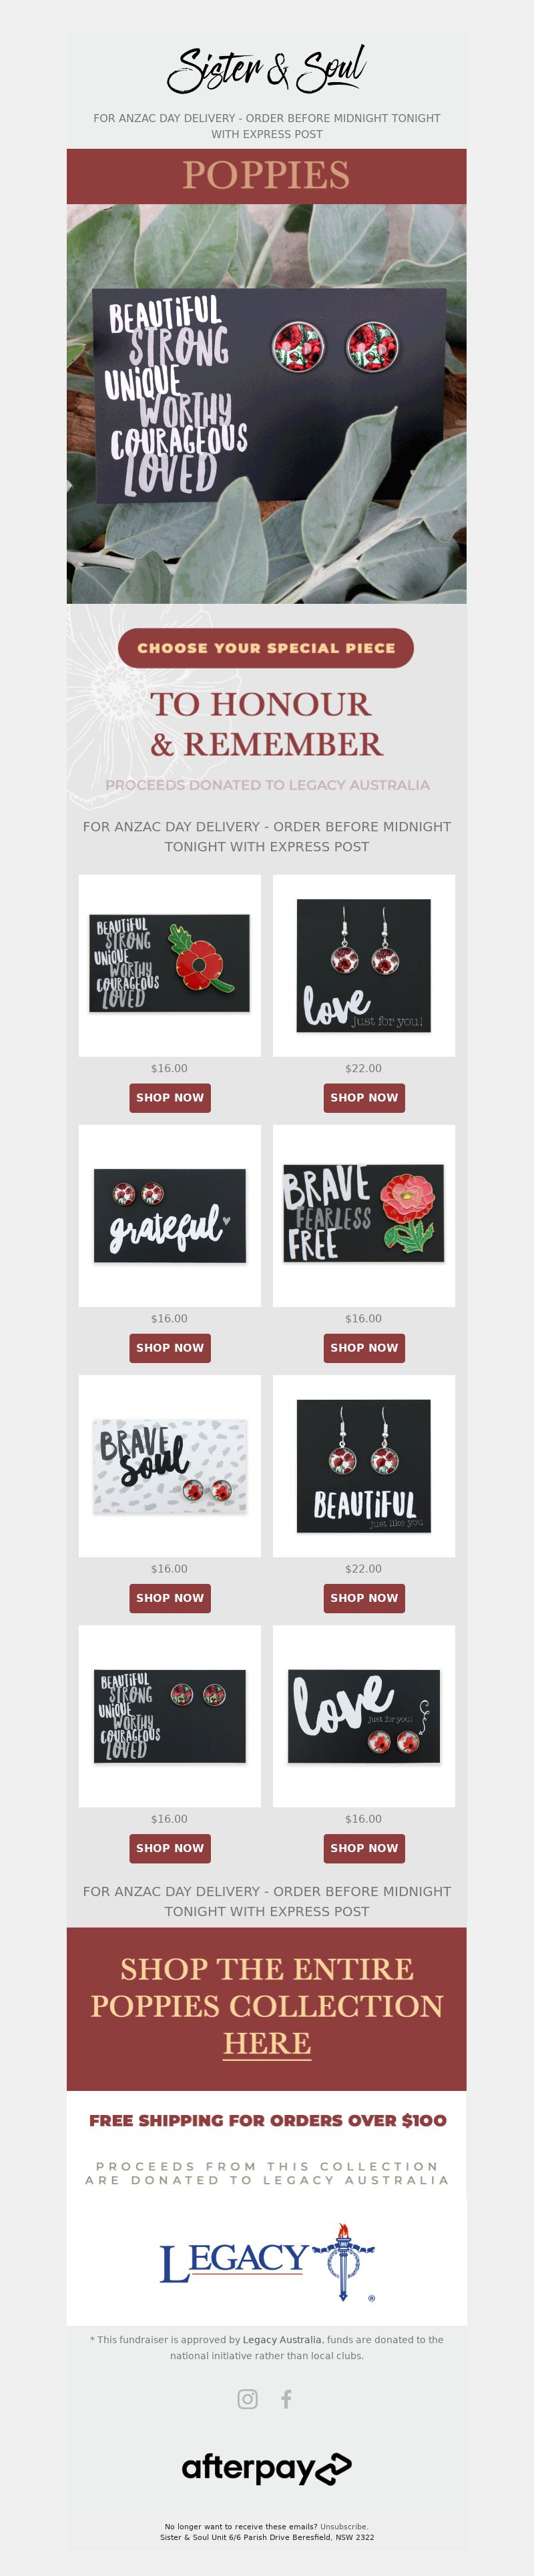Click Choose Your Special Piece button
Viewport: 534px width, 2576px height.
(x=266, y=648)
